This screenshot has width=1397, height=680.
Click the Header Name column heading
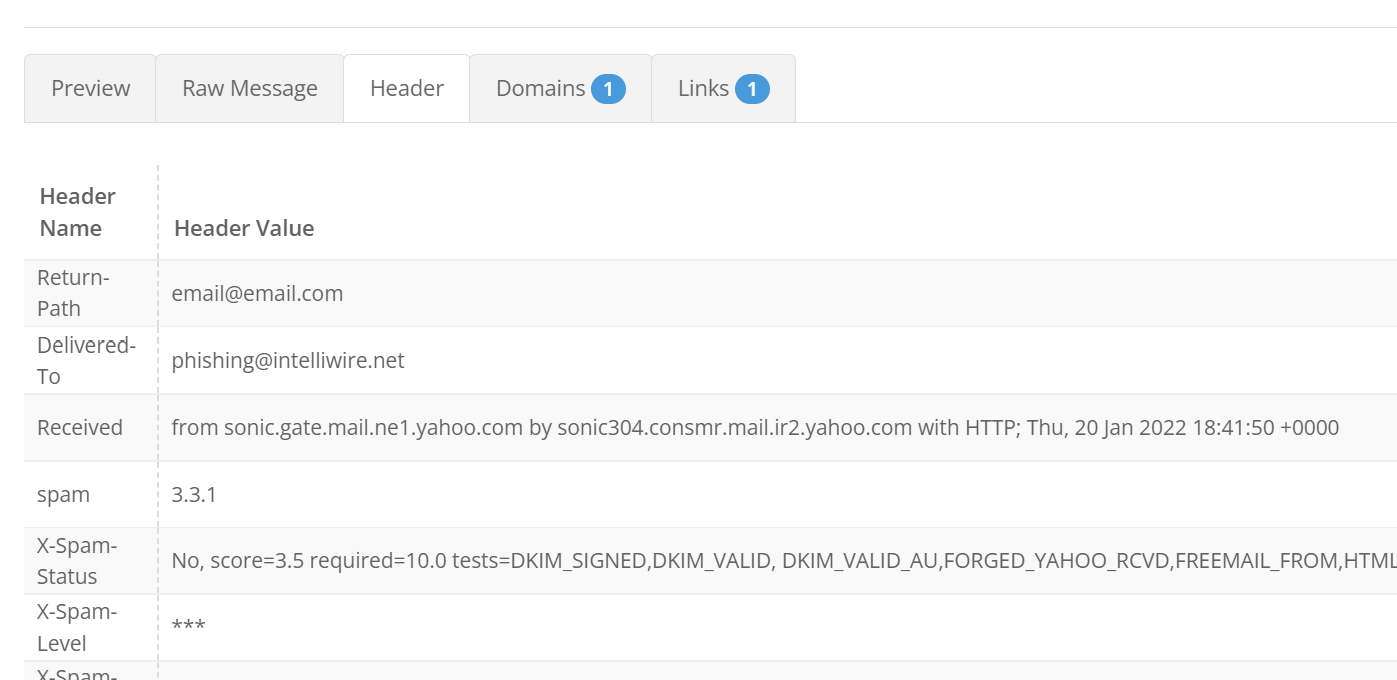(77, 212)
